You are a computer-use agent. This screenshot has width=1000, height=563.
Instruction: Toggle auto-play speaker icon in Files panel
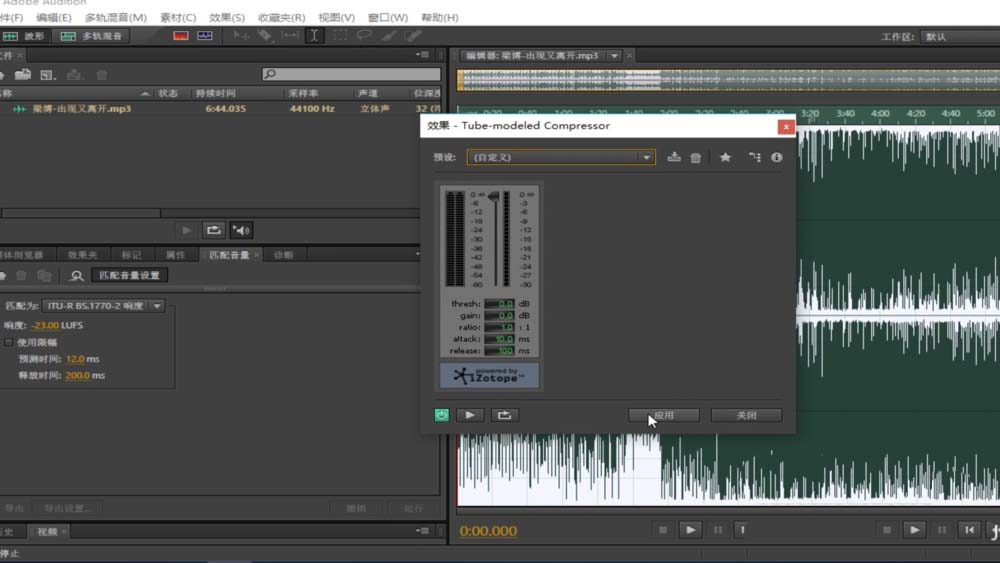click(x=240, y=230)
